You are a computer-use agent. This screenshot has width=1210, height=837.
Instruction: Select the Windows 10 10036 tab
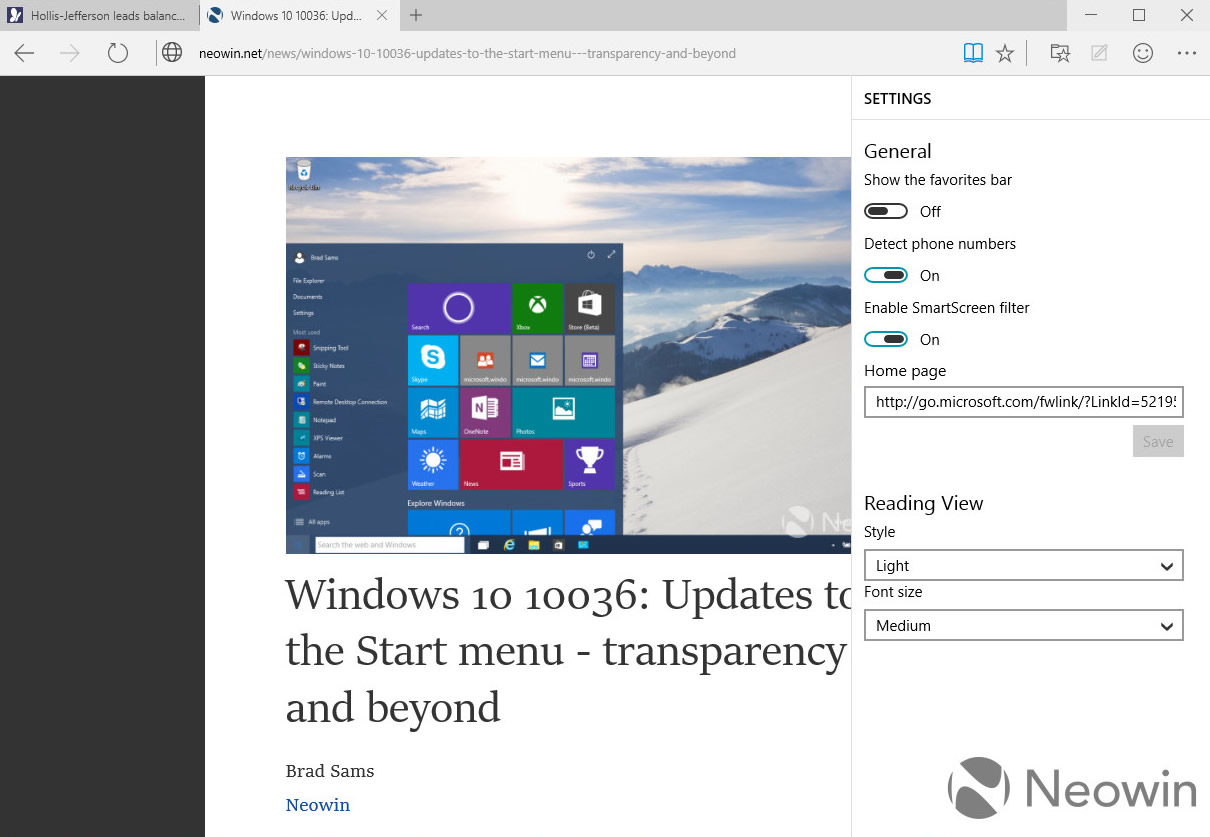pos(298,16)
